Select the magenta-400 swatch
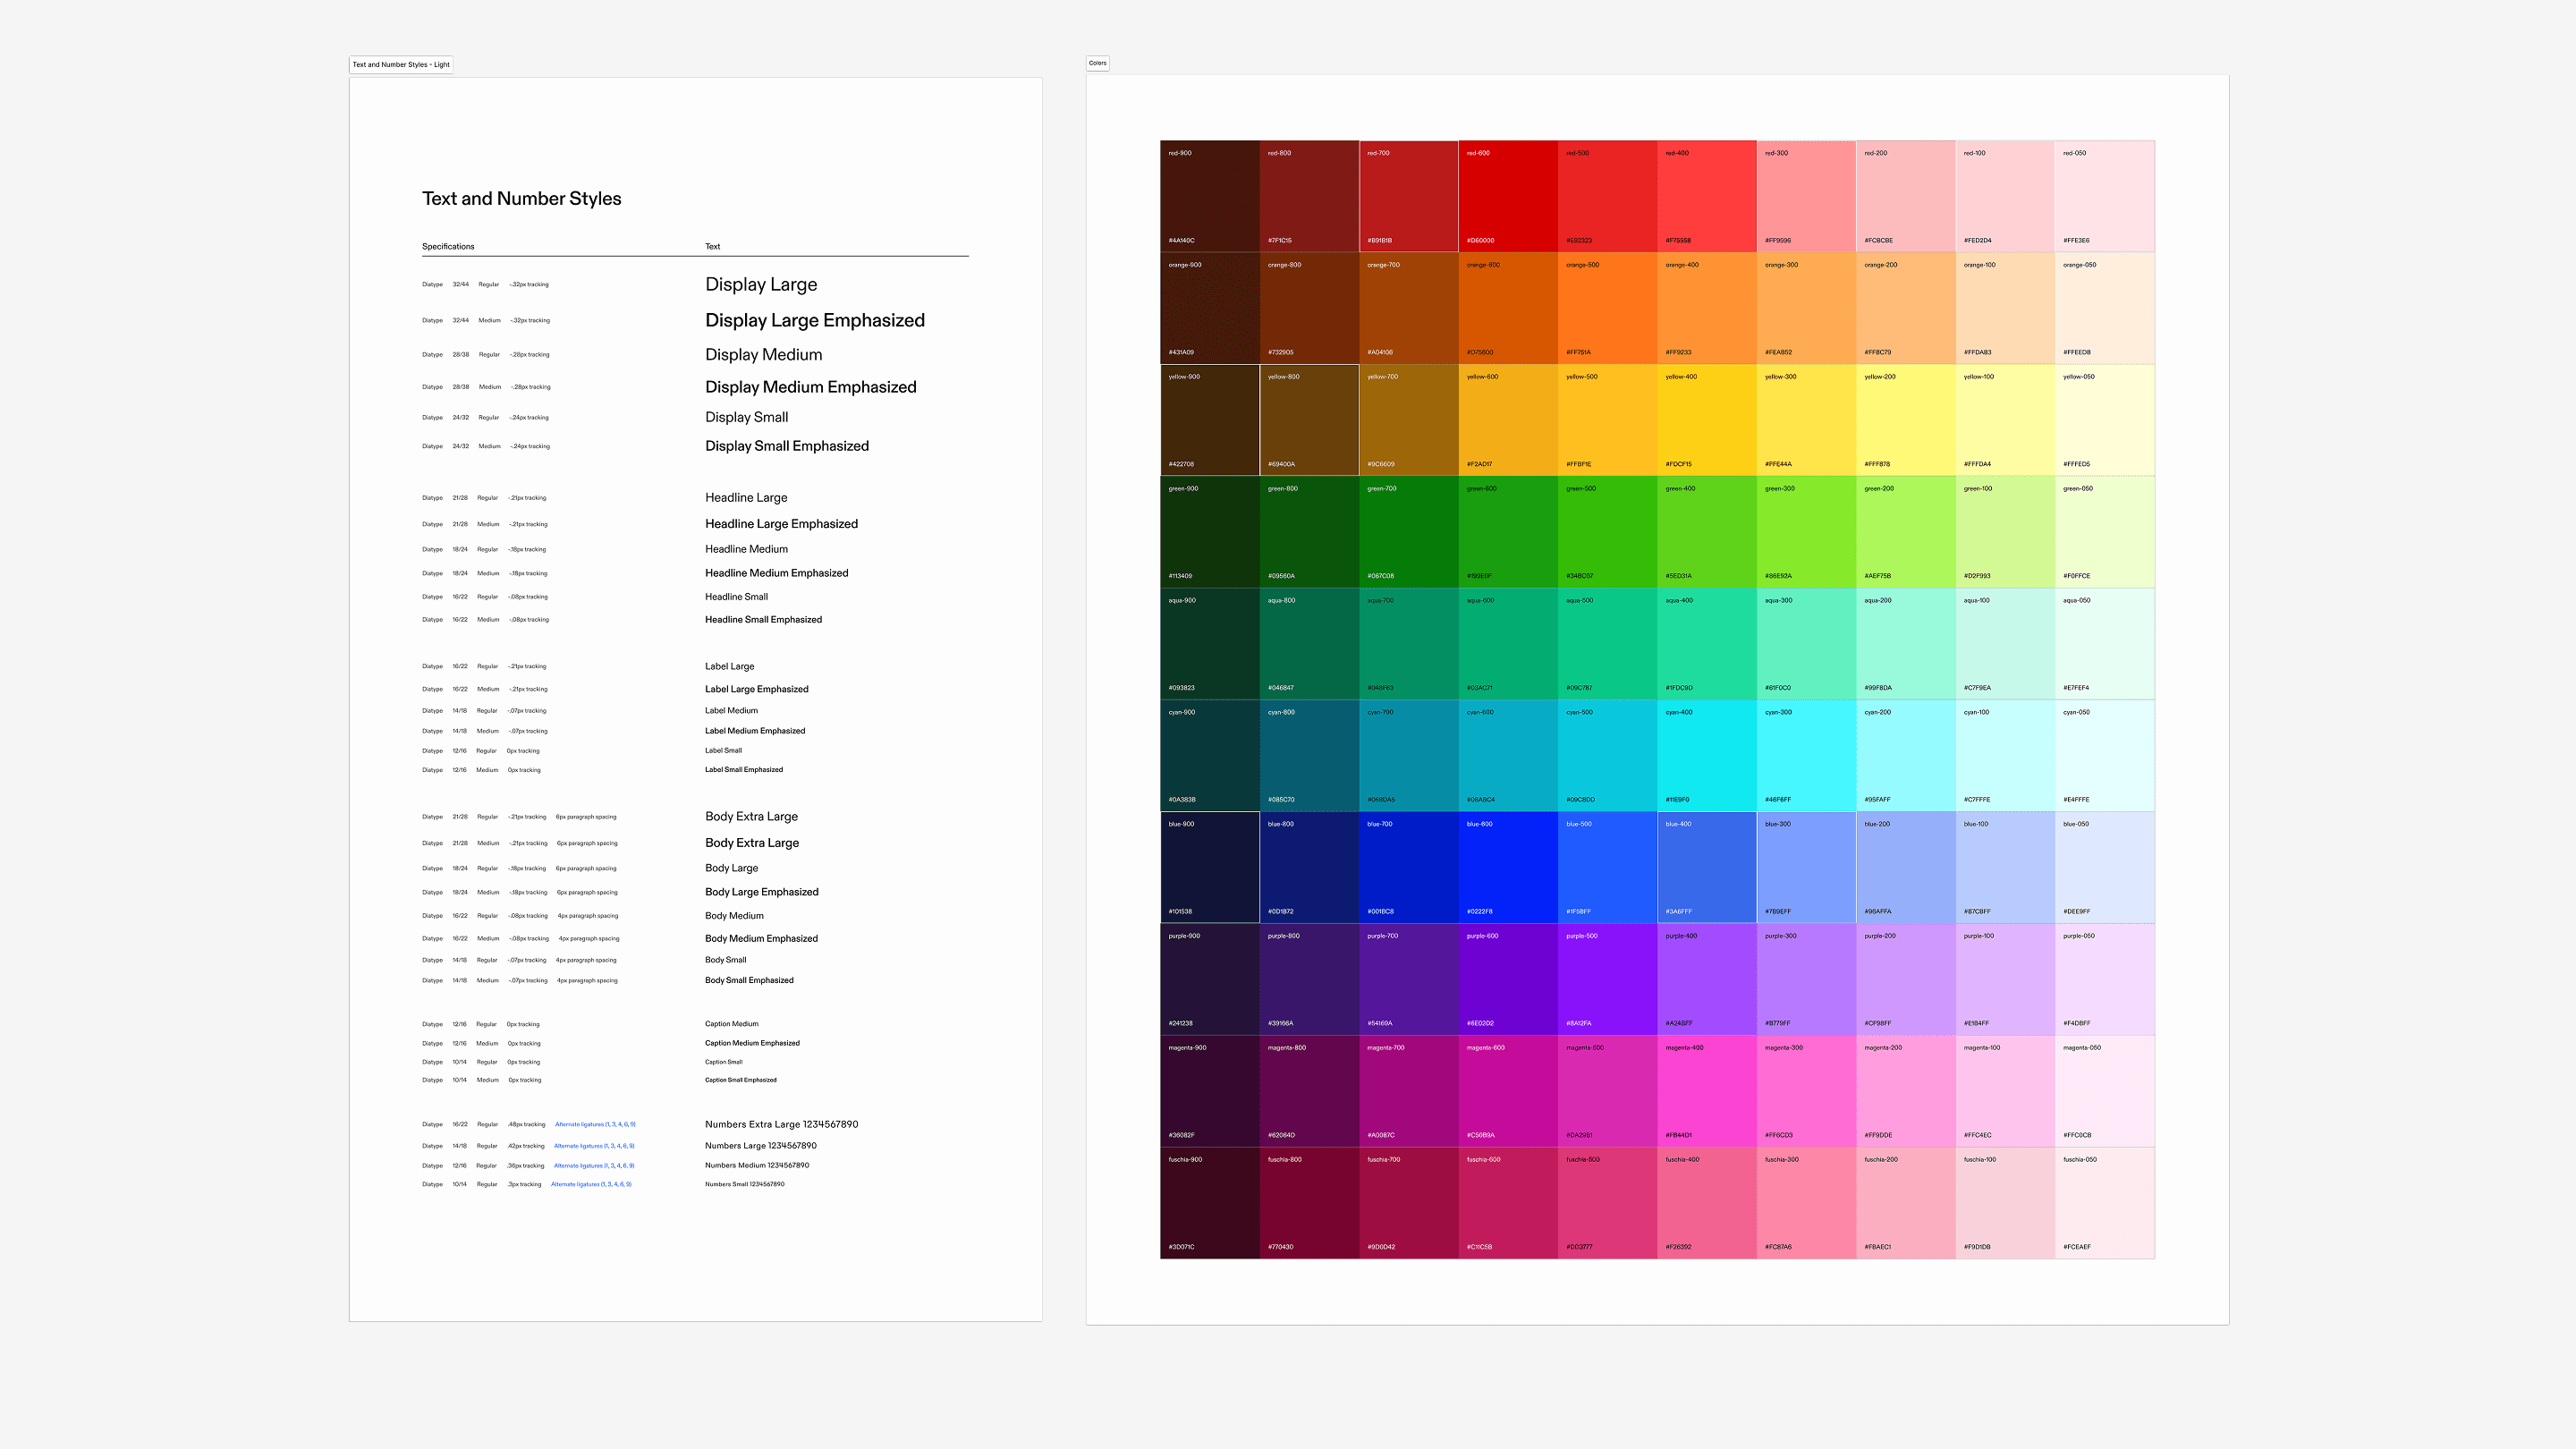2576x1449 pixels. pos(1706,1091)
